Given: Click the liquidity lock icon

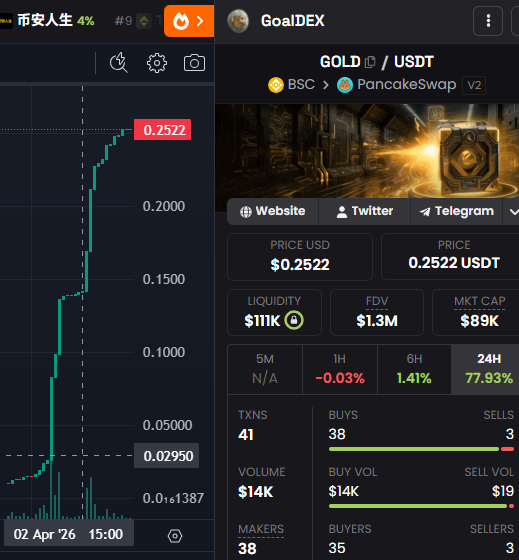Looking at the screenshot, I should coord(294,320).
